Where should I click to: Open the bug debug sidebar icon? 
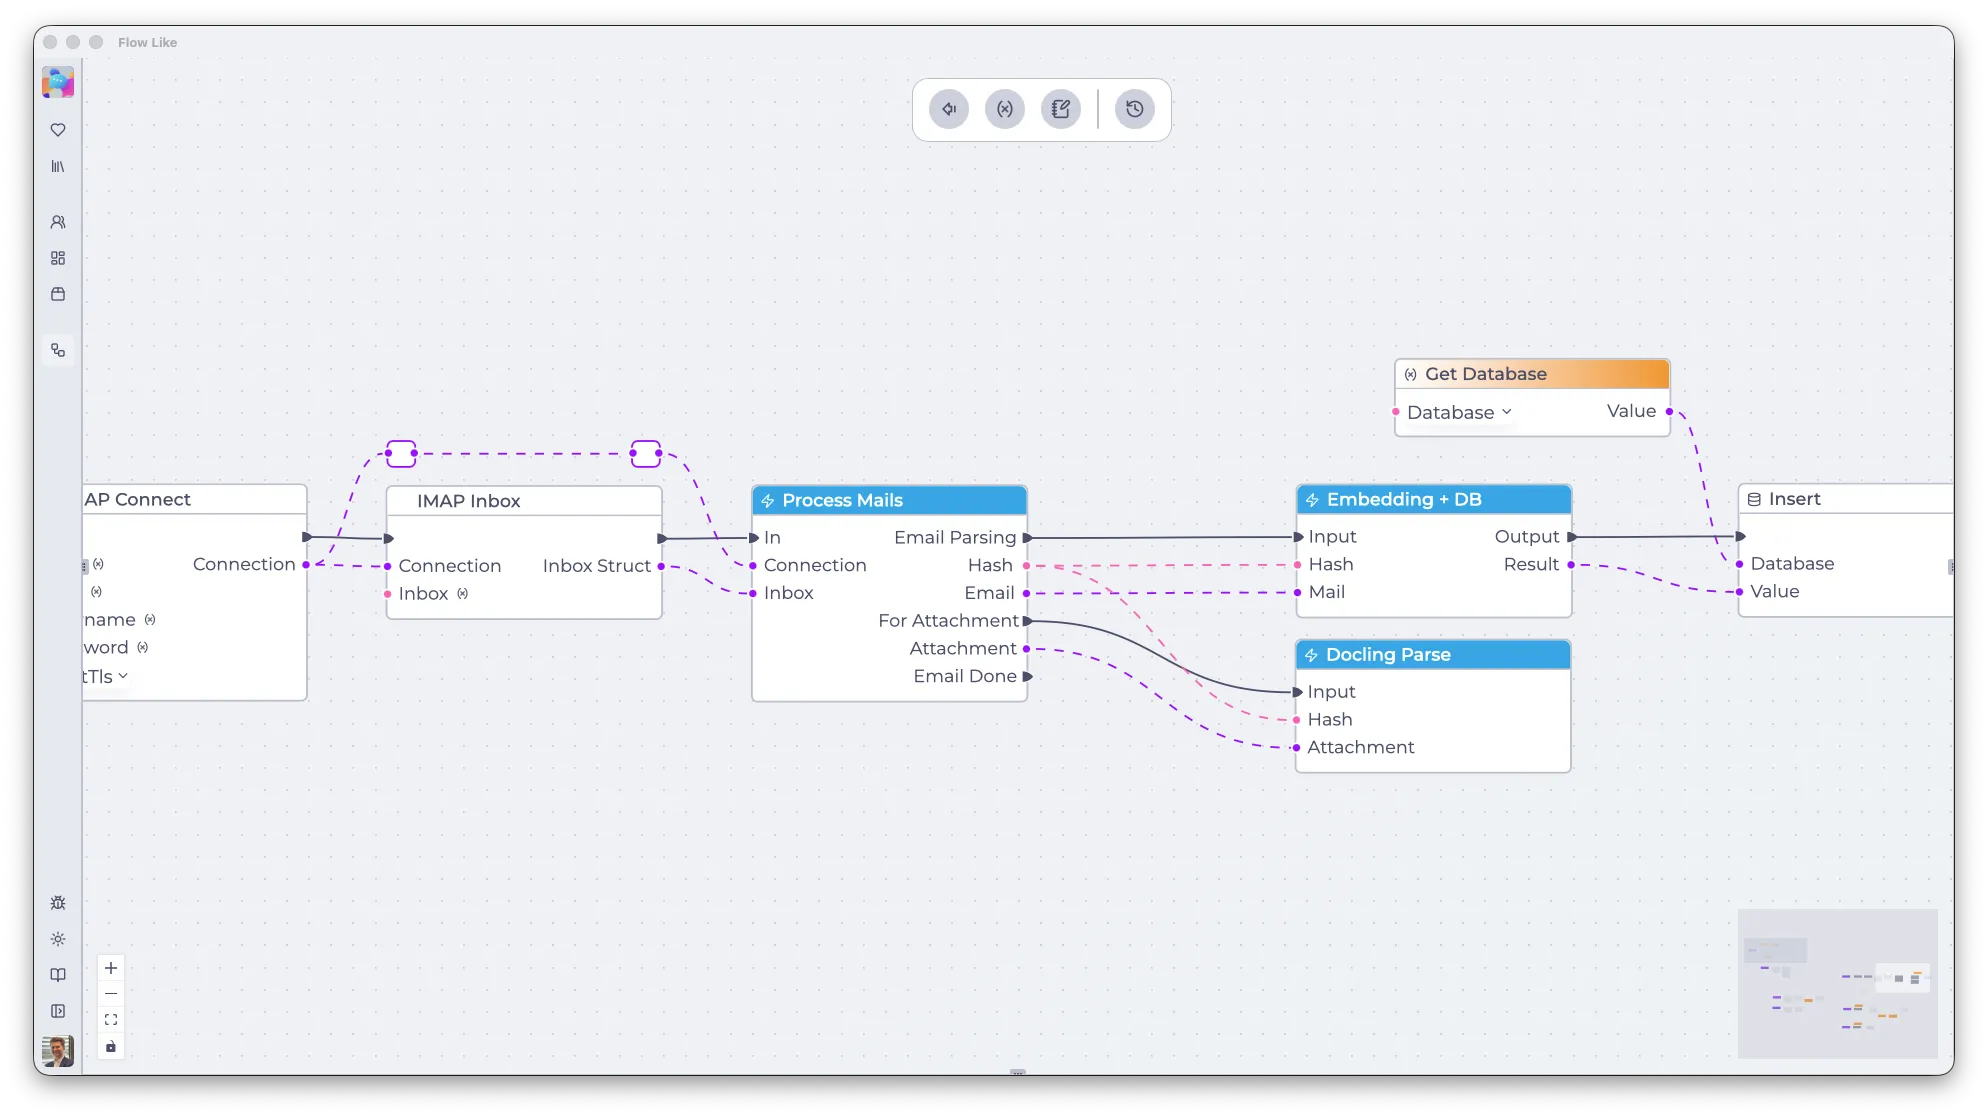[58, 903]
